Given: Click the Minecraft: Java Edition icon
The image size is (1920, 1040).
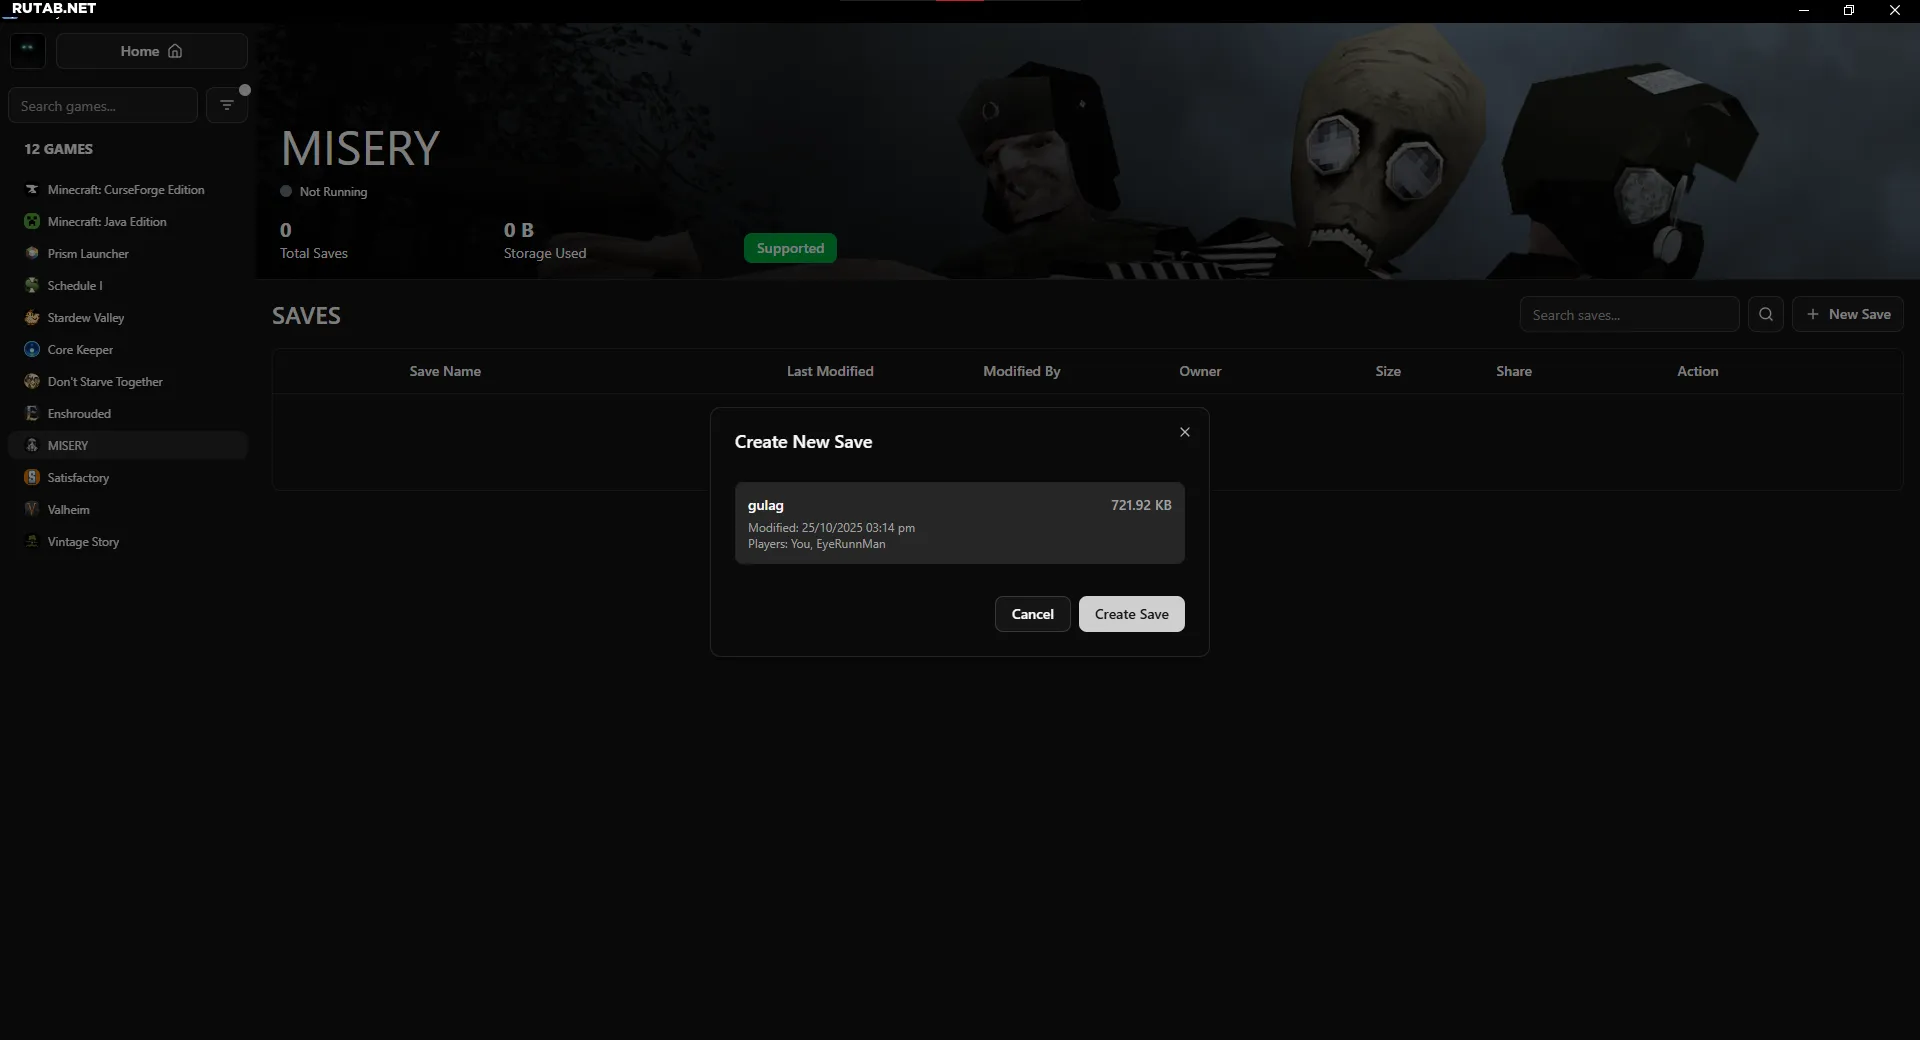Looking at the screenshot, I should pyautogui.click(x=32, y=222).
